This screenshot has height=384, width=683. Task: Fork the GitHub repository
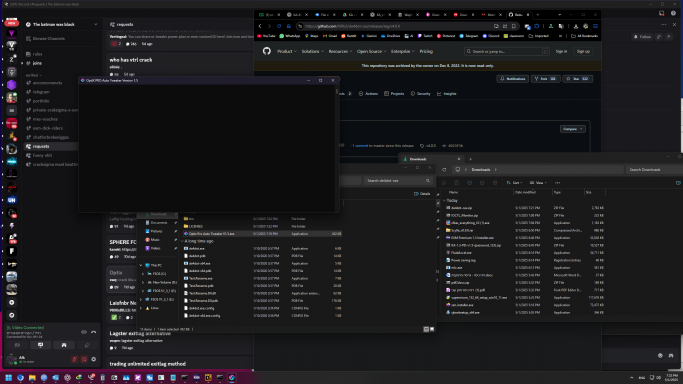point(545,79)
